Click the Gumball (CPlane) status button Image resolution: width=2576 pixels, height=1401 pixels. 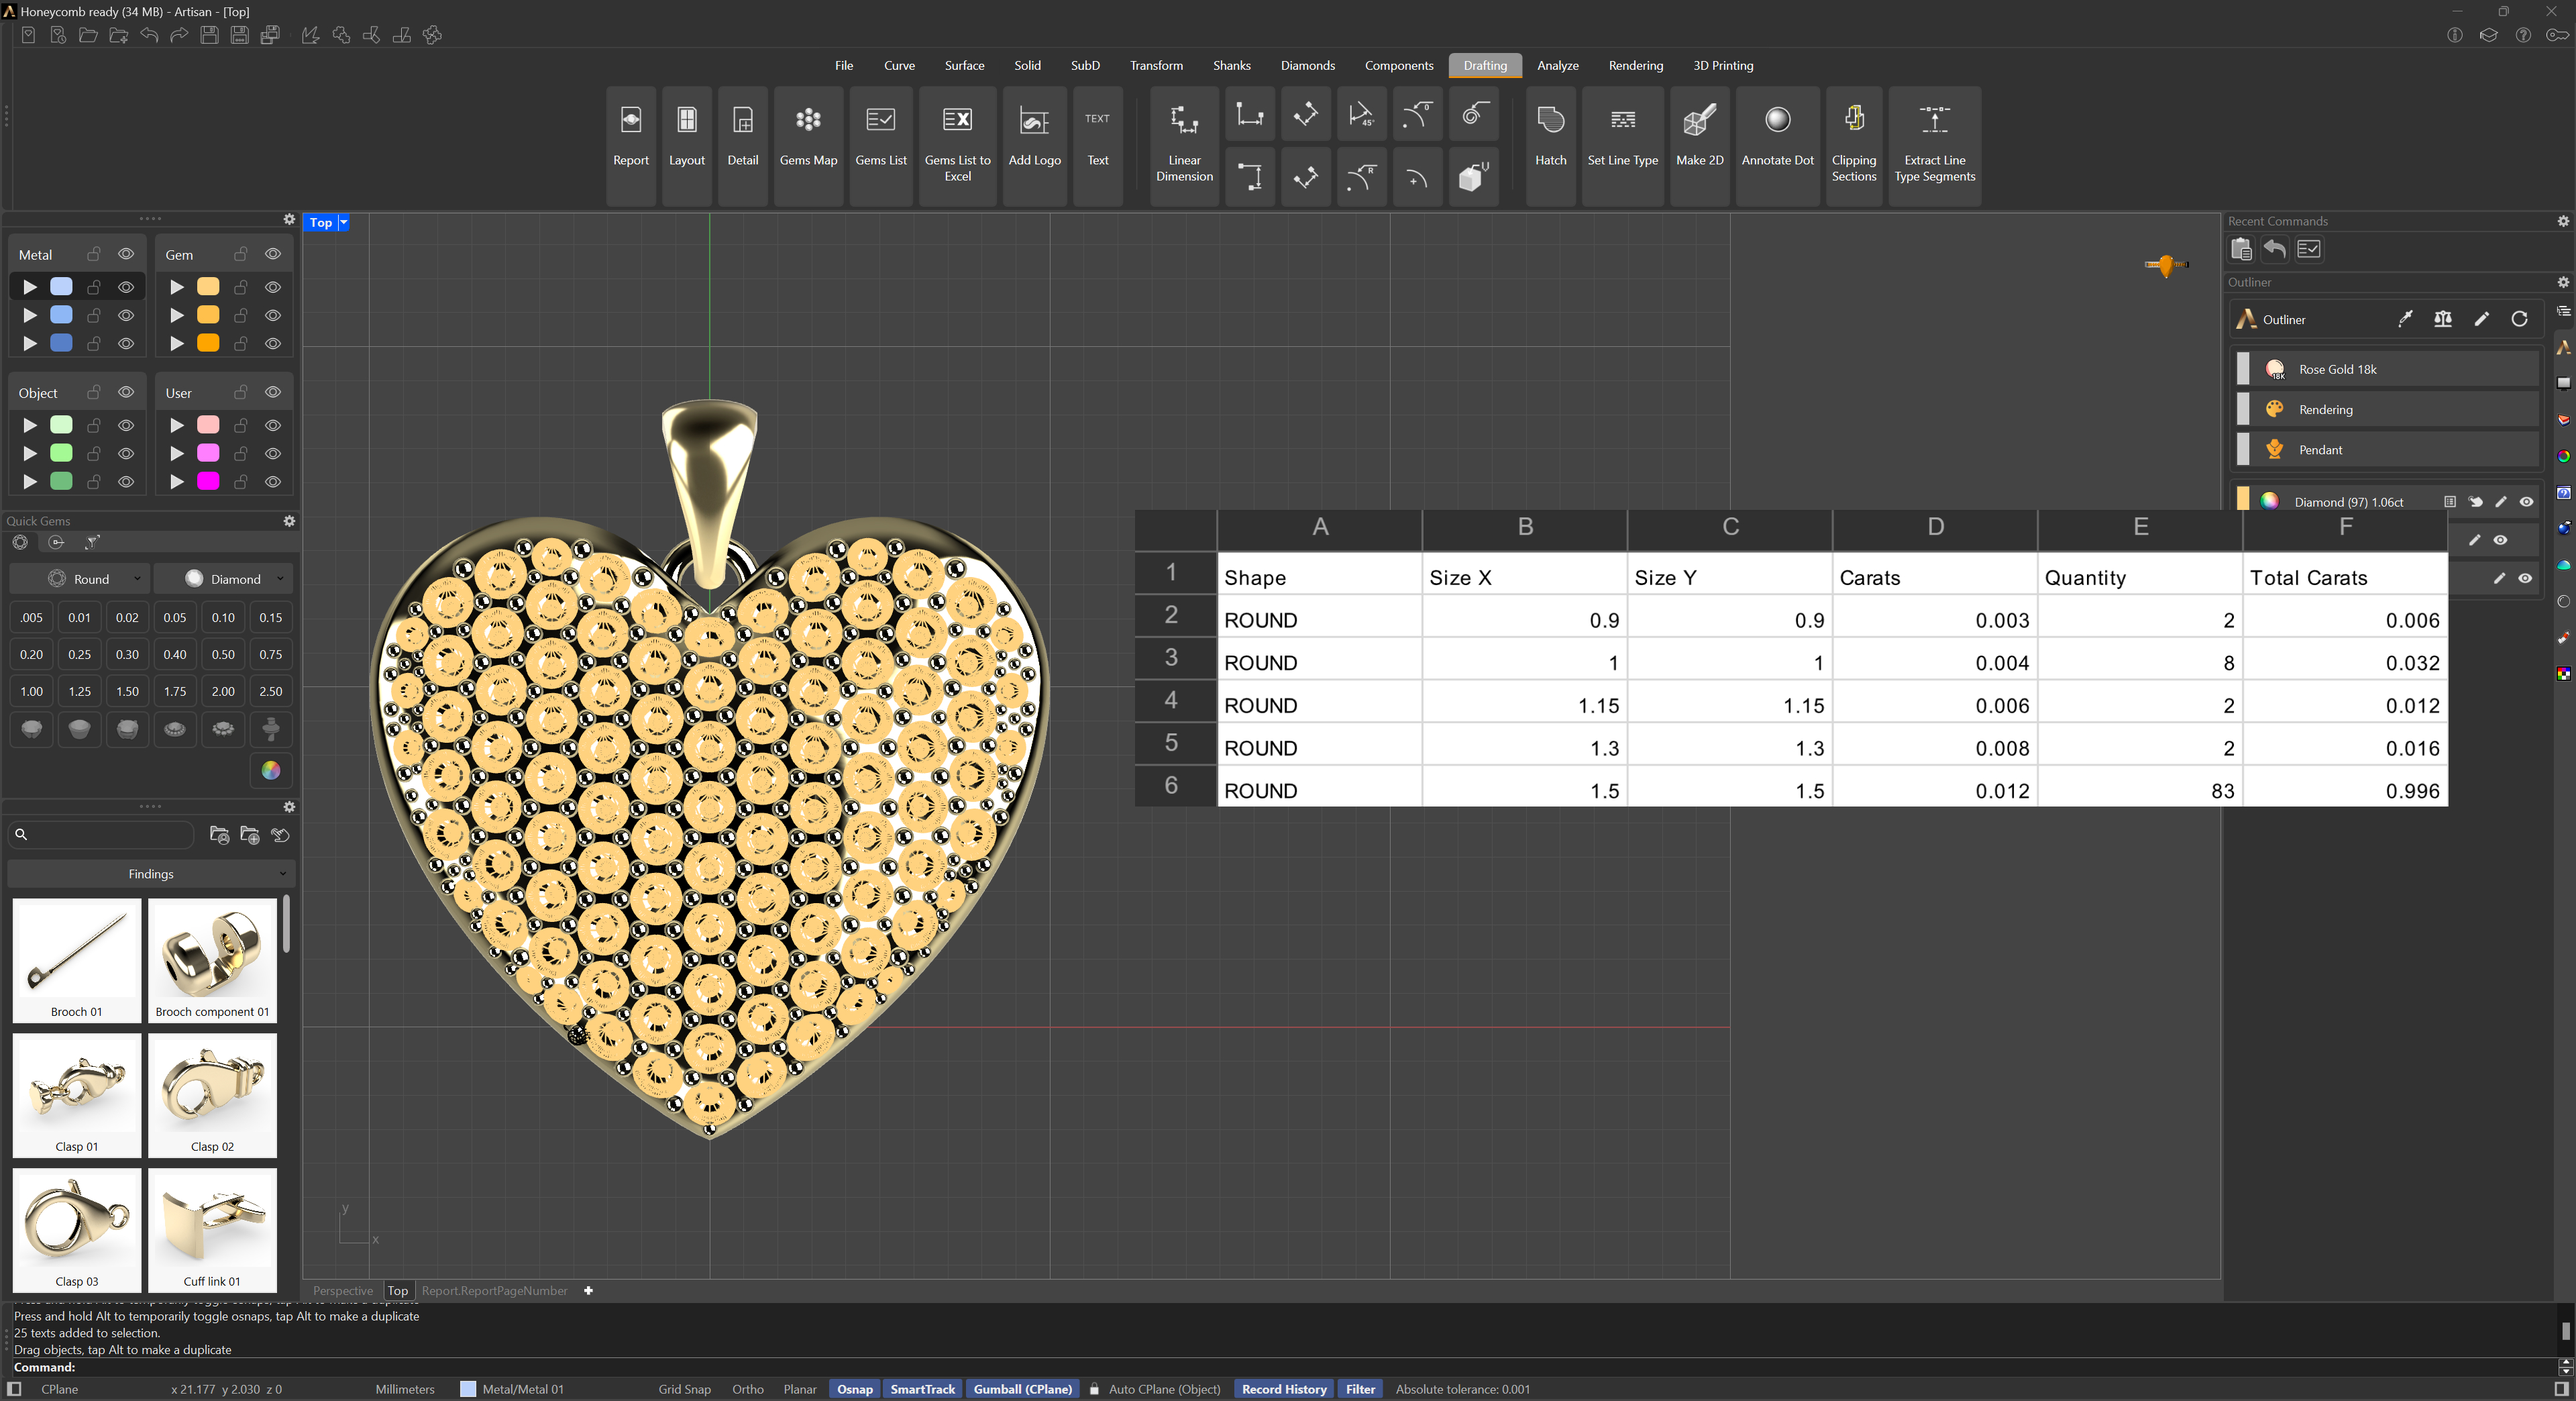(x=1022, y=1389)
